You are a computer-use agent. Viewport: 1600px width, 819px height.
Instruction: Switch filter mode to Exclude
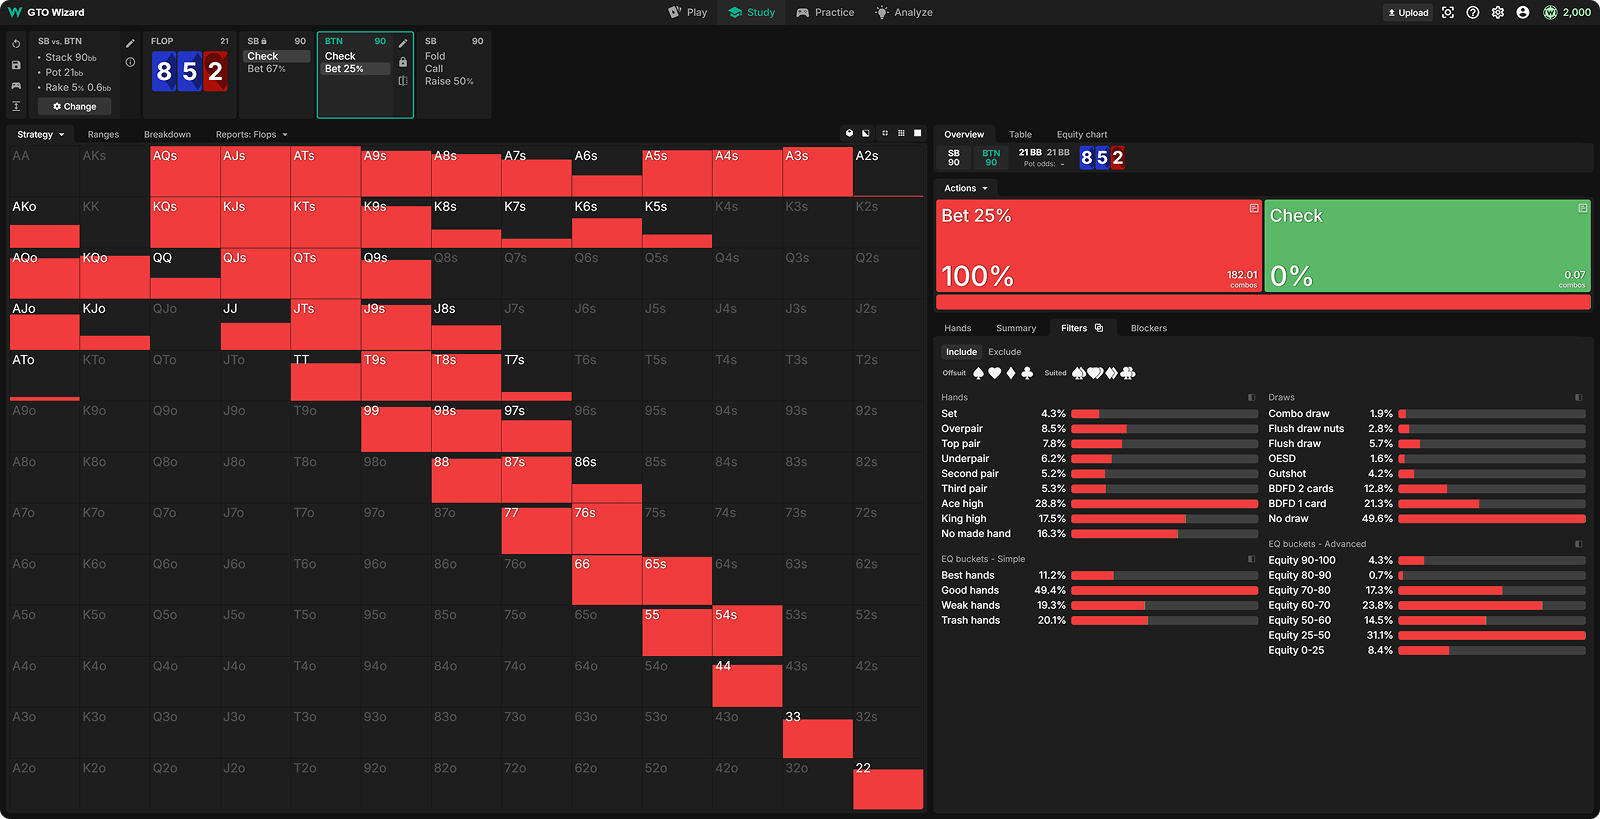1004,352
